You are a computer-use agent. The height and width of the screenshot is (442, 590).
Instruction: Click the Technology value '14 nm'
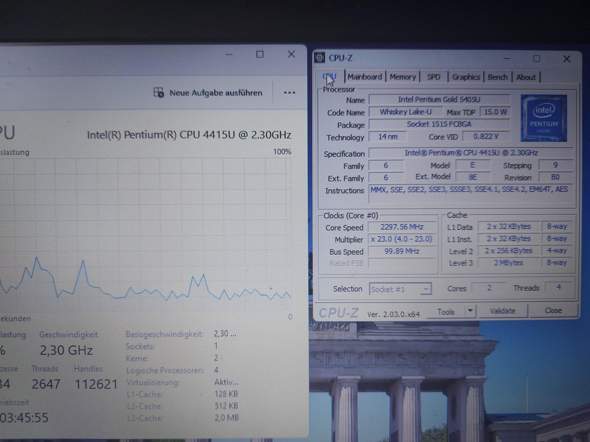coord(388,137)
